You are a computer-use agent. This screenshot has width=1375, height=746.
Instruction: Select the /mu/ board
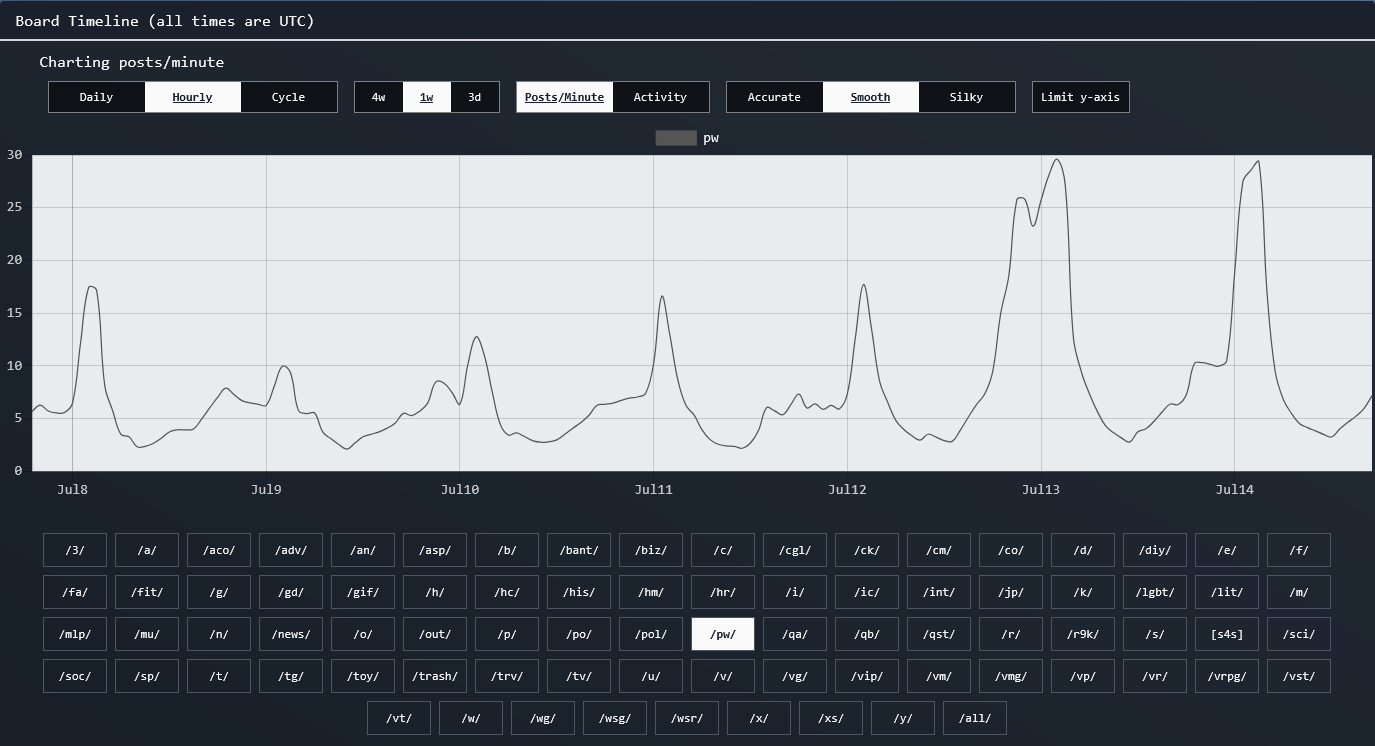click(147, 634)
